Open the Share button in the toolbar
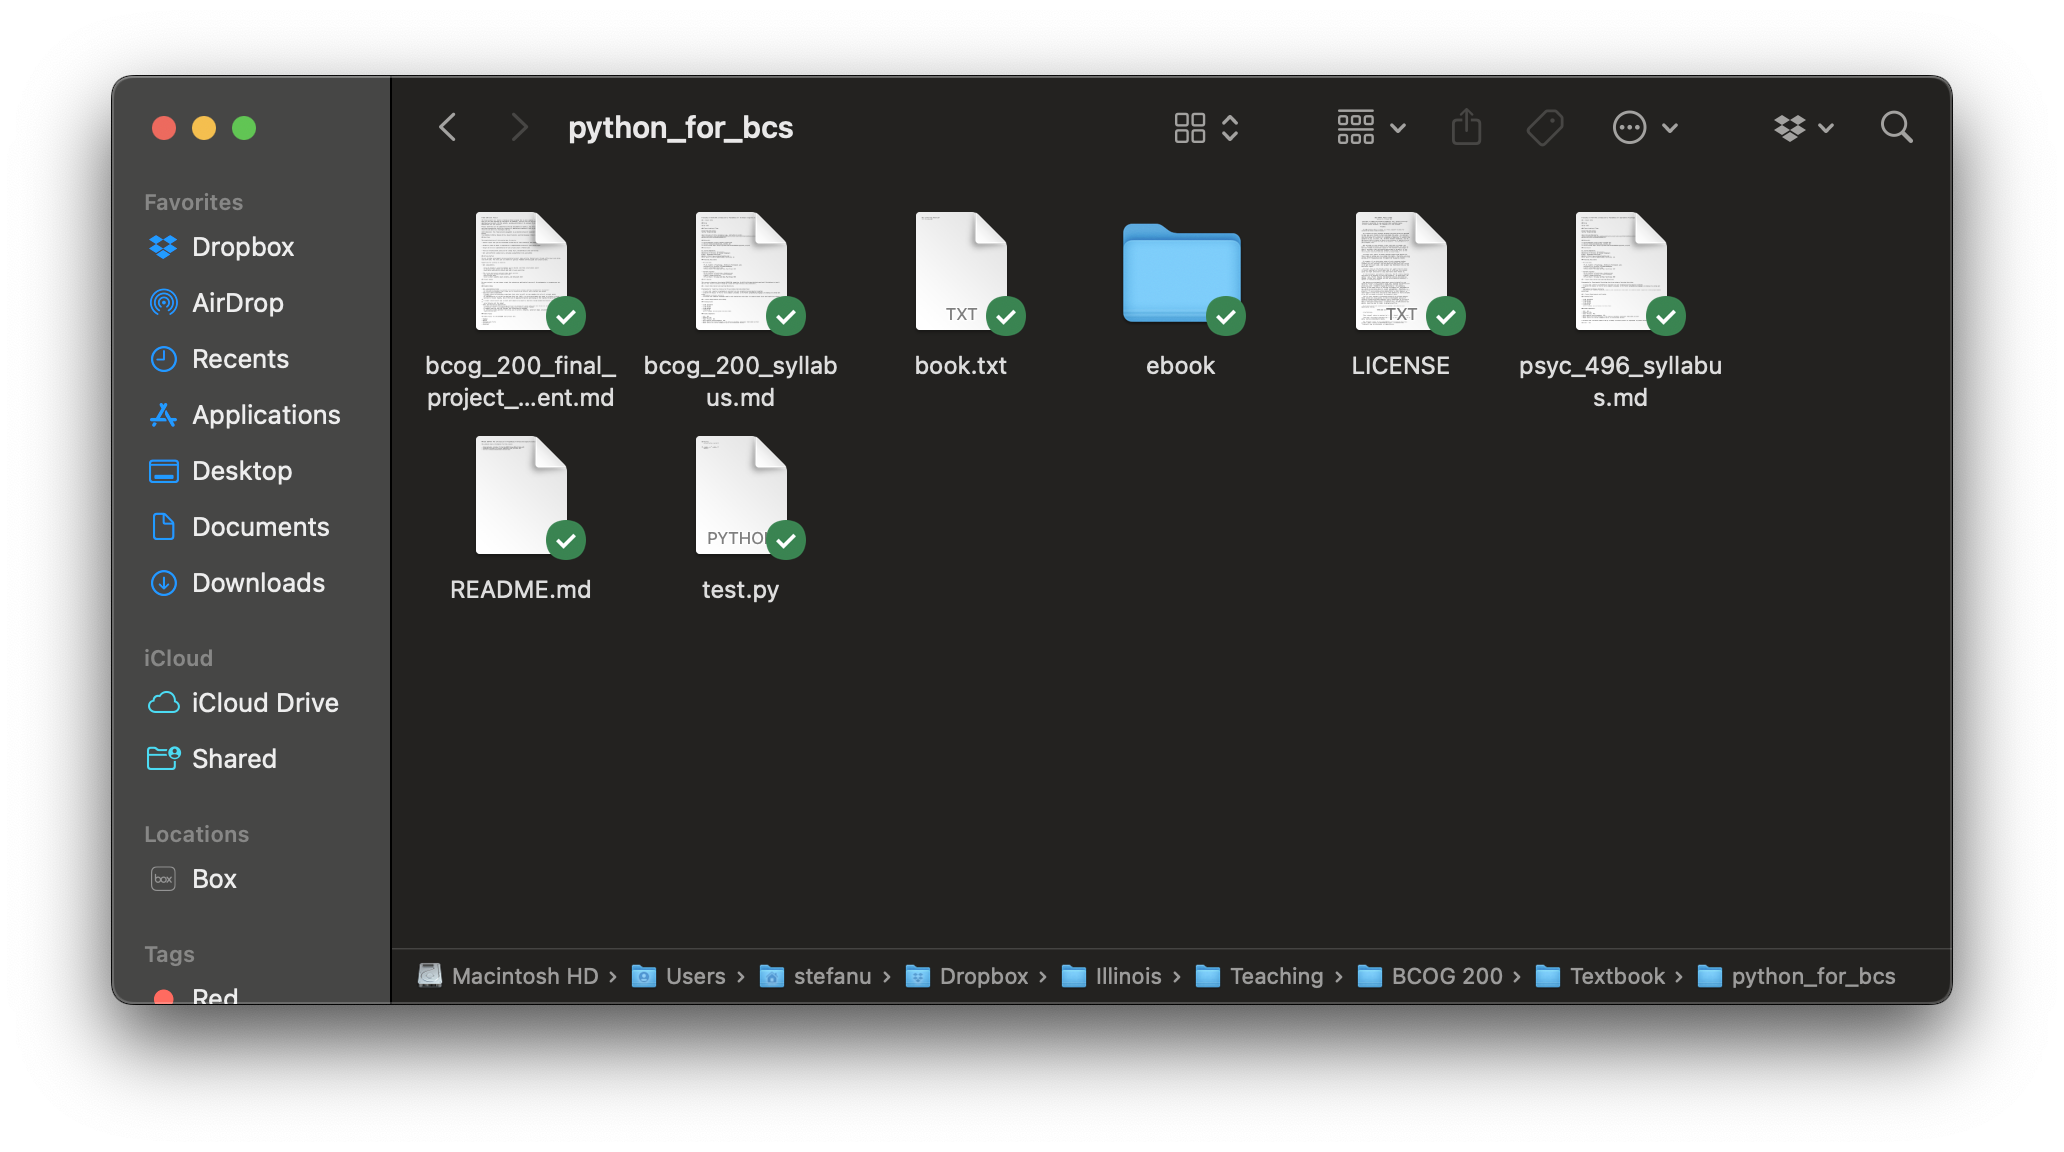The image size is (2064, 1152). (x=1466, y=127)
